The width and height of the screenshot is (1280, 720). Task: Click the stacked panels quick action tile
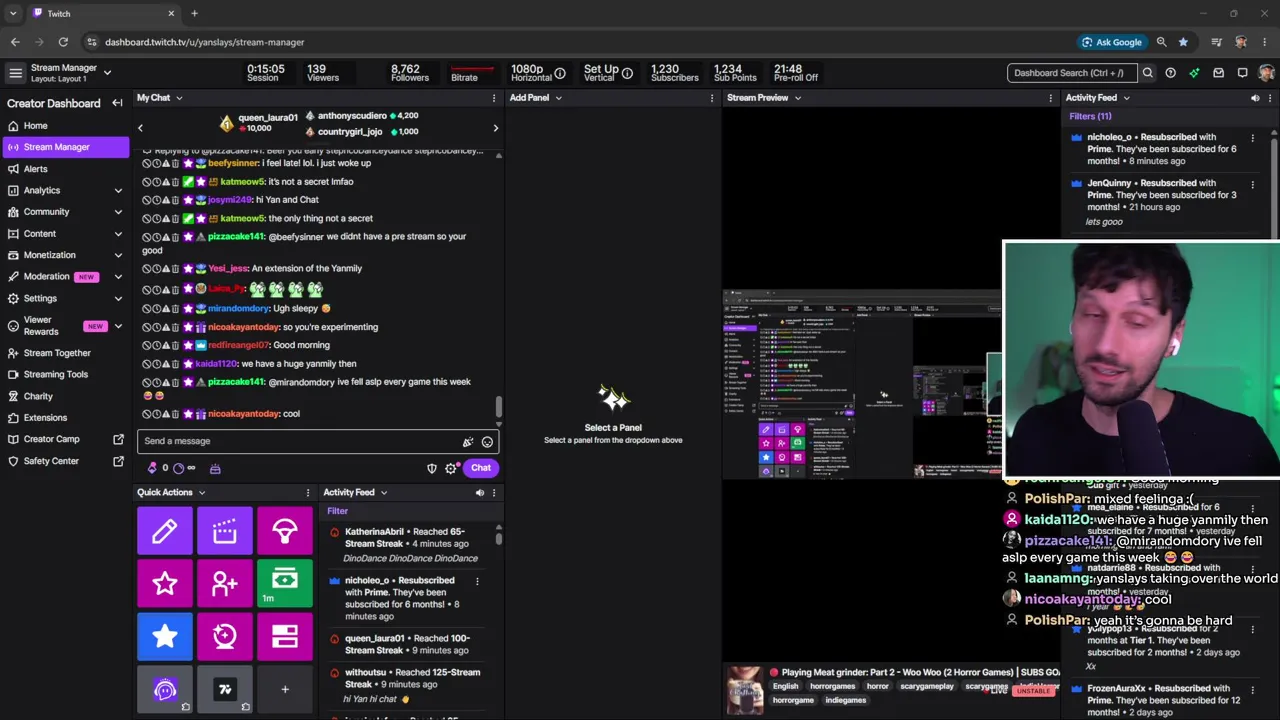click(x=285, y=636)
